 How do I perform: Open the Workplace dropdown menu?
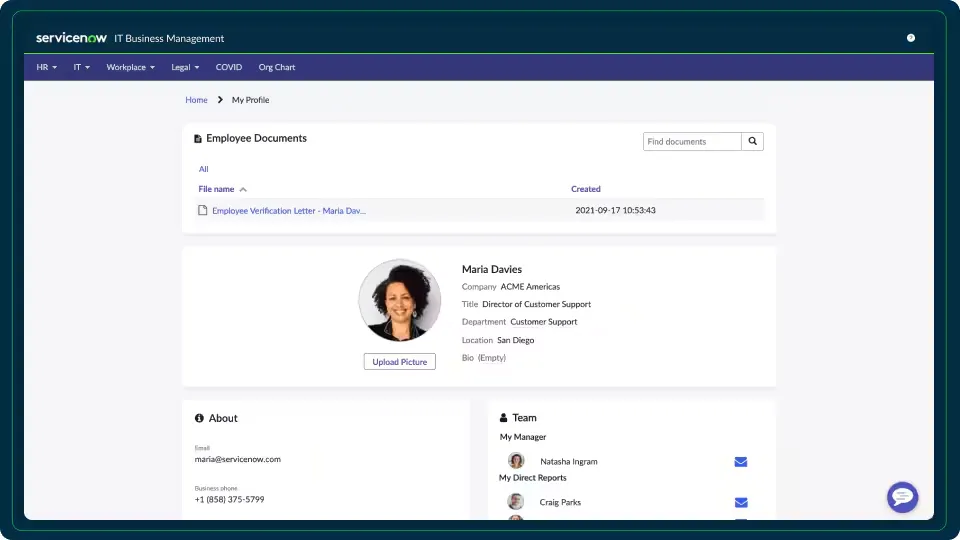130,67
